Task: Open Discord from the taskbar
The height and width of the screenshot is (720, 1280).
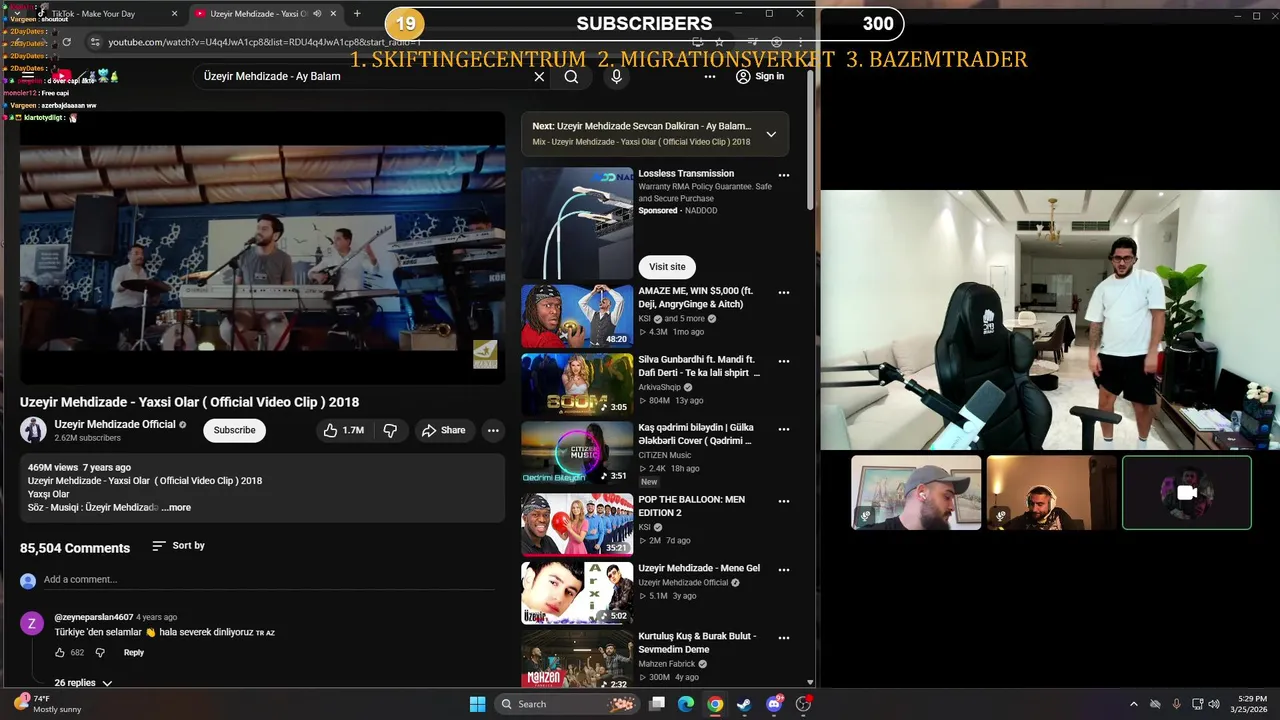Action: pos(774,704)
